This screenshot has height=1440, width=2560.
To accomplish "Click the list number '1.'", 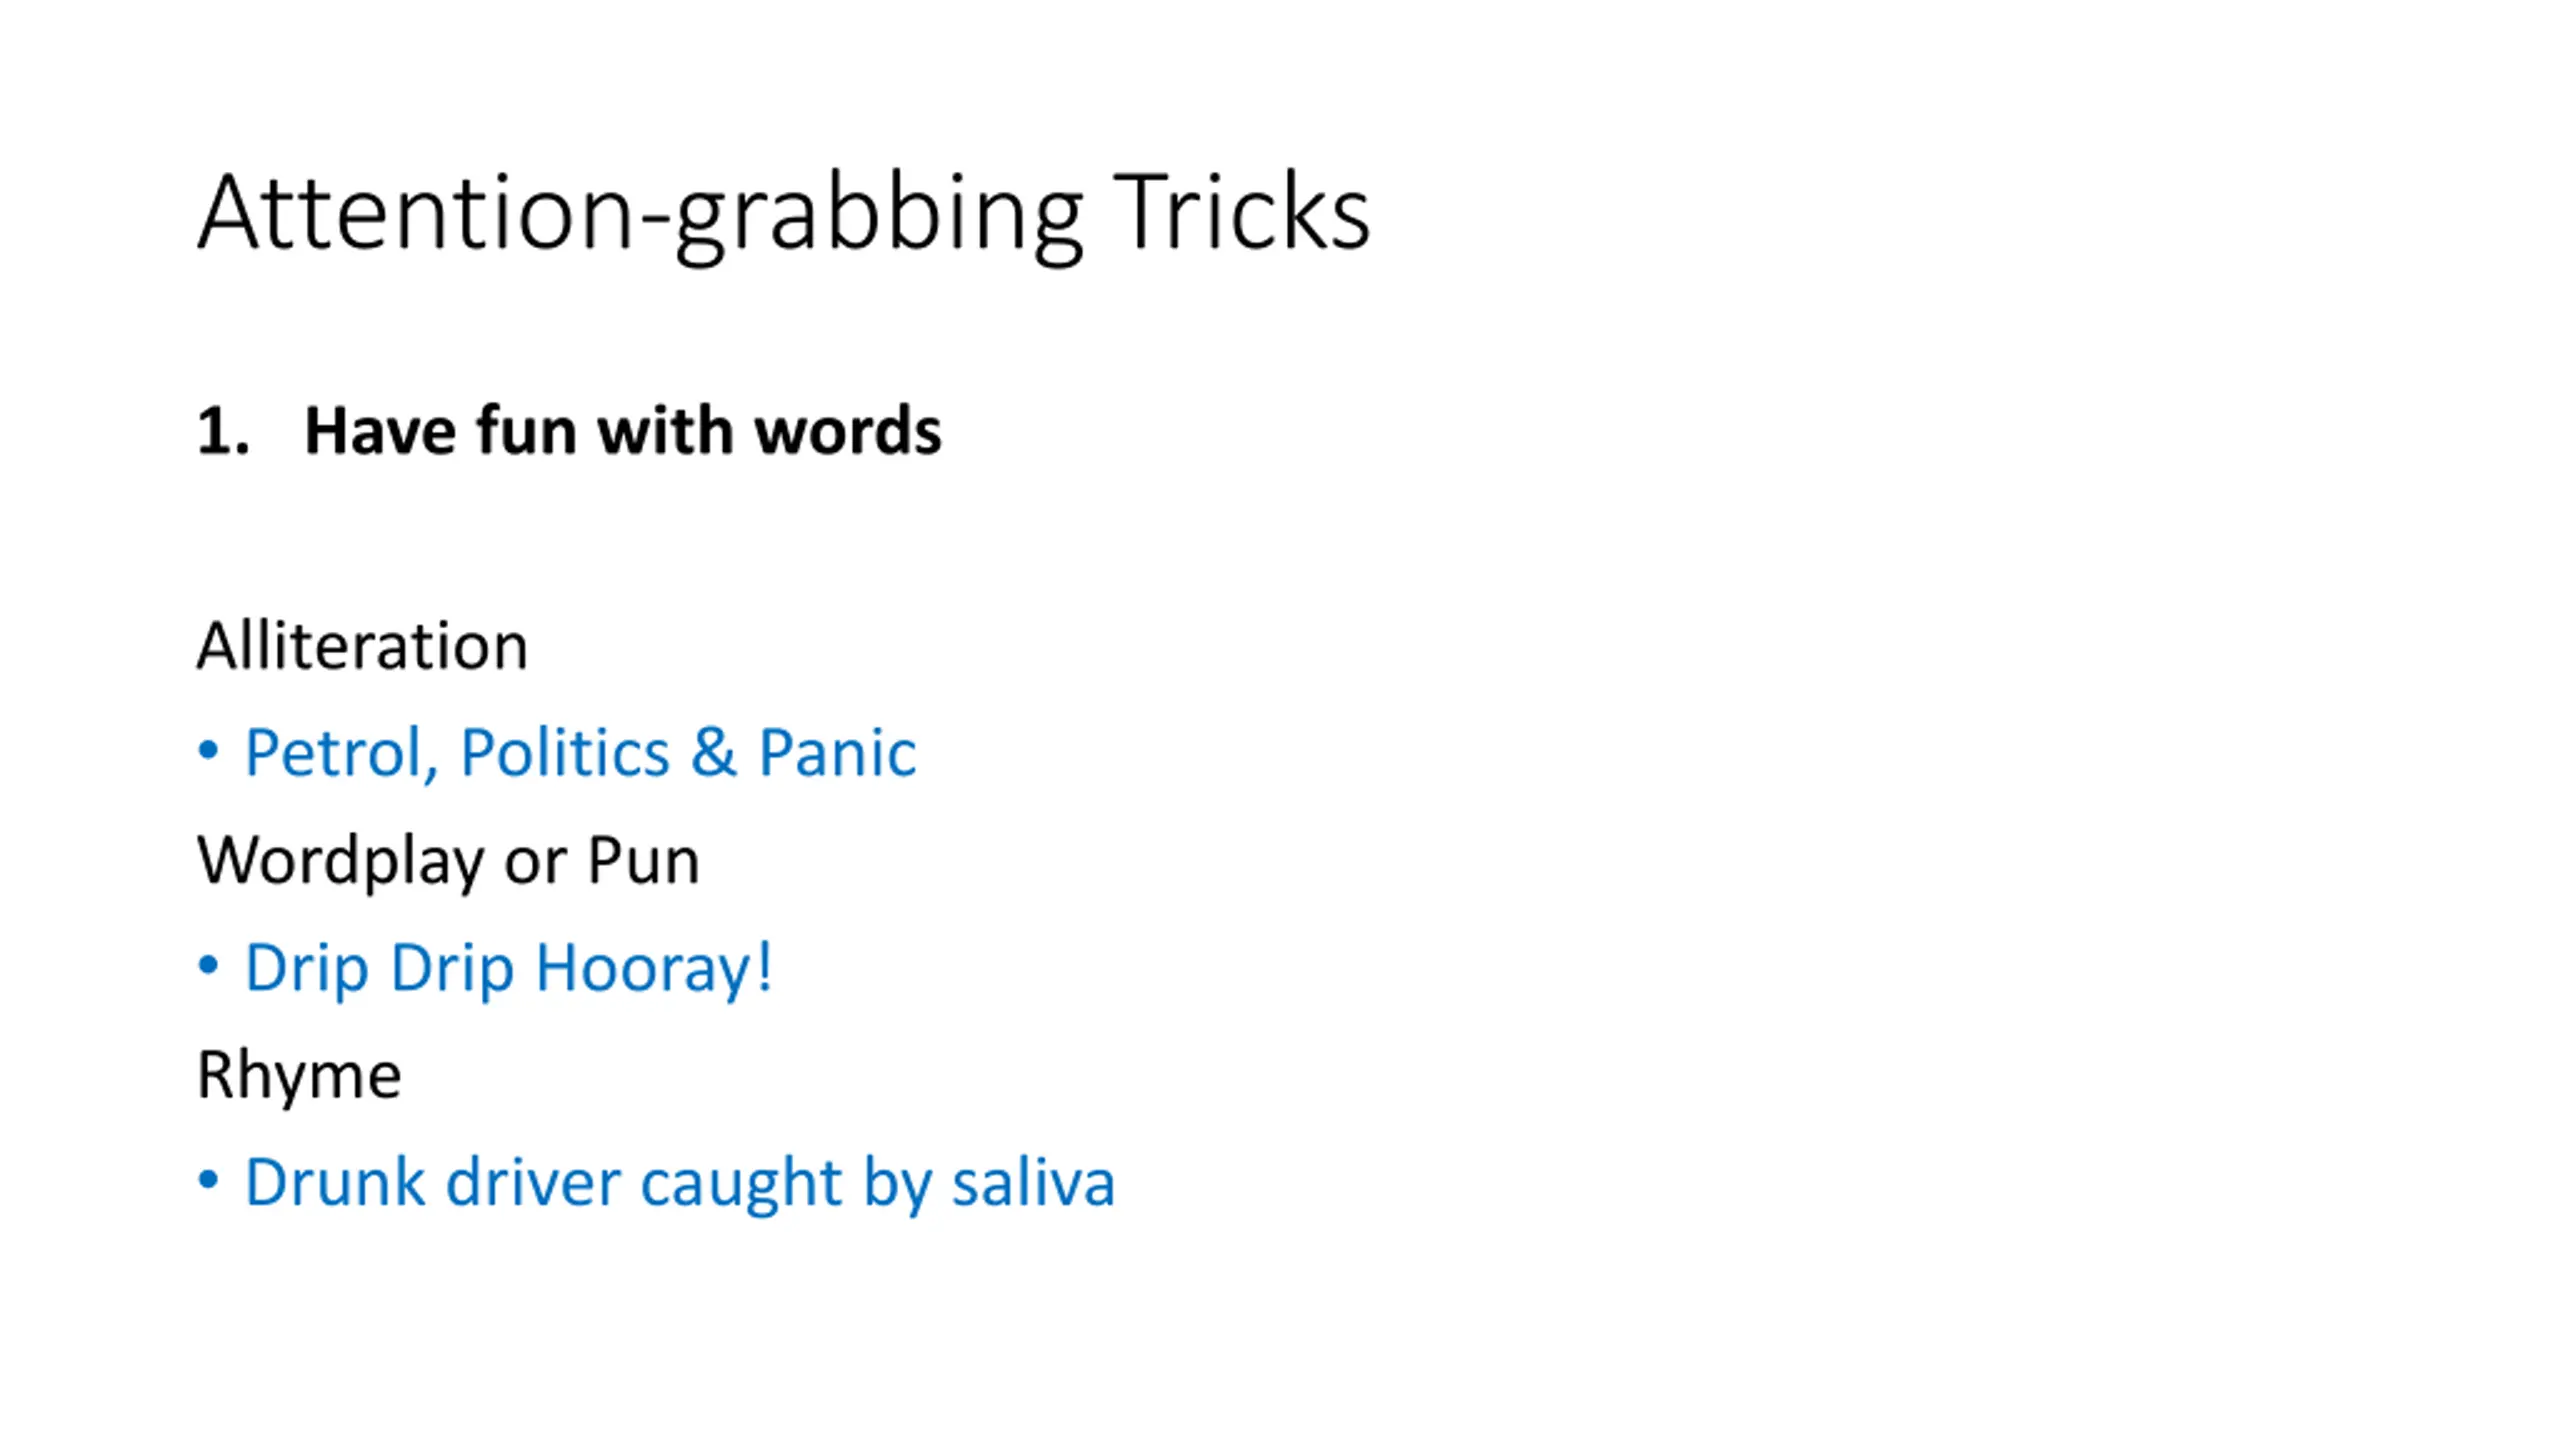I will click(223, 431).
